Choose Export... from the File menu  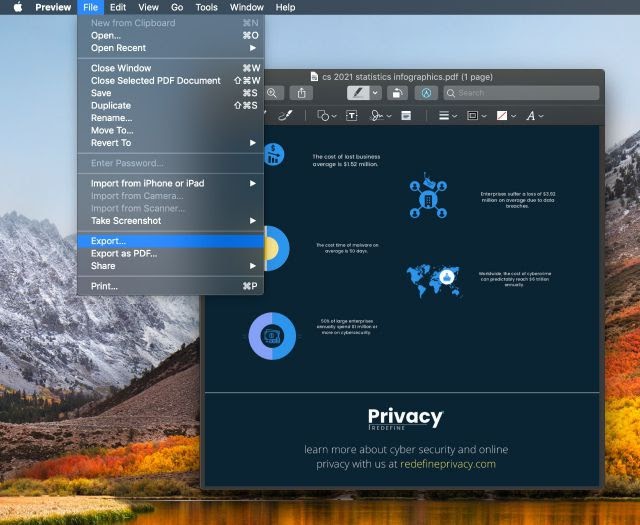[x=109, y=241]
